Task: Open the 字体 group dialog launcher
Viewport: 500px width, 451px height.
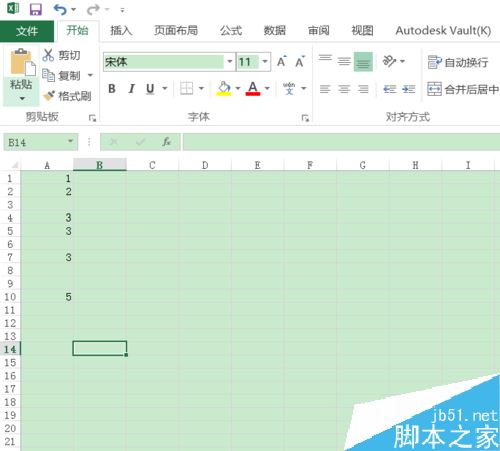Action: (x=305, y=118)
